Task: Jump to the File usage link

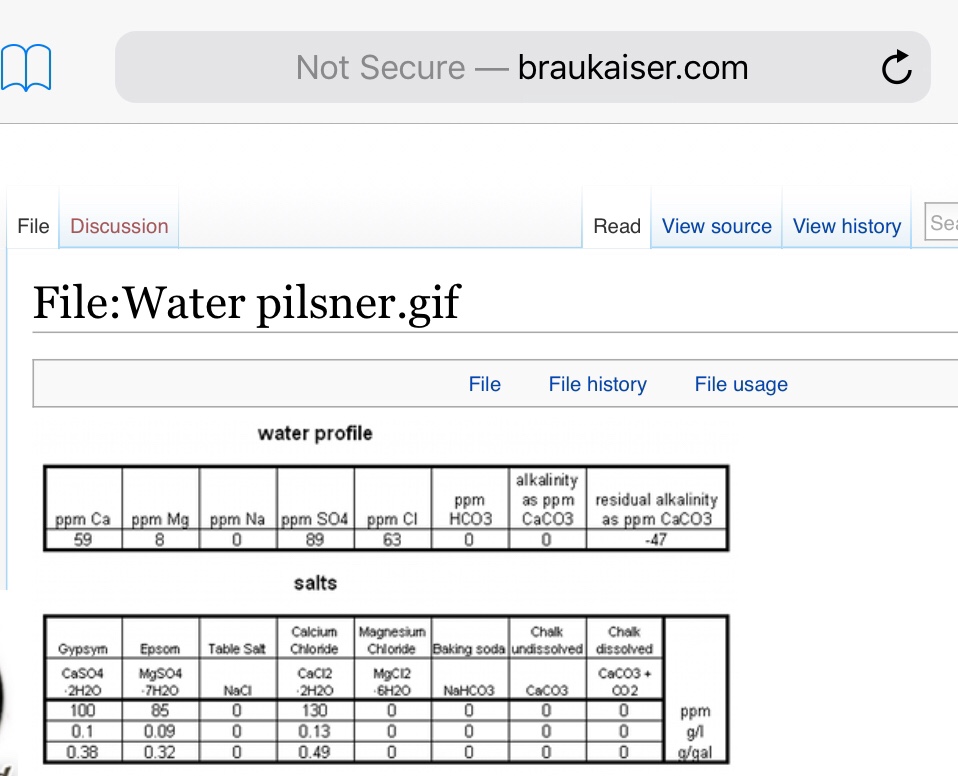Action: coord(740,384)
